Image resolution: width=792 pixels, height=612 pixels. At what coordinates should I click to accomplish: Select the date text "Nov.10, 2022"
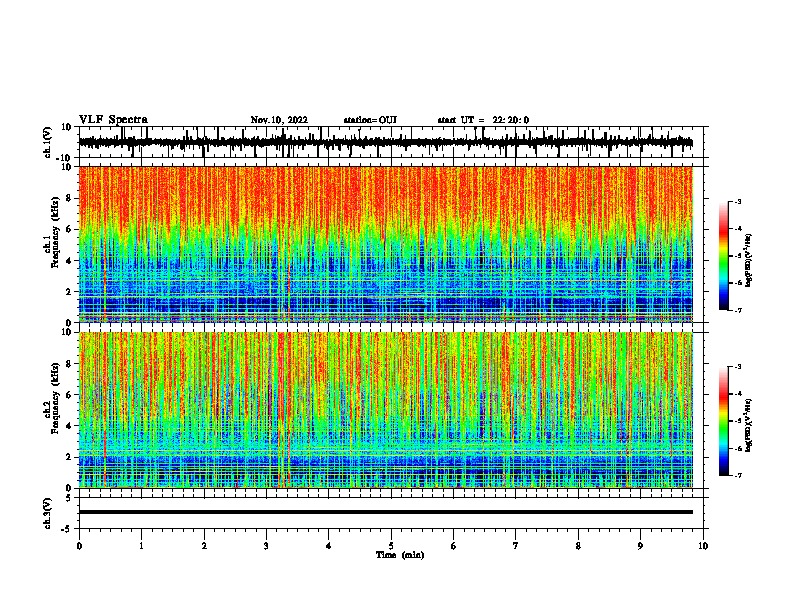[x=279, y=120]
